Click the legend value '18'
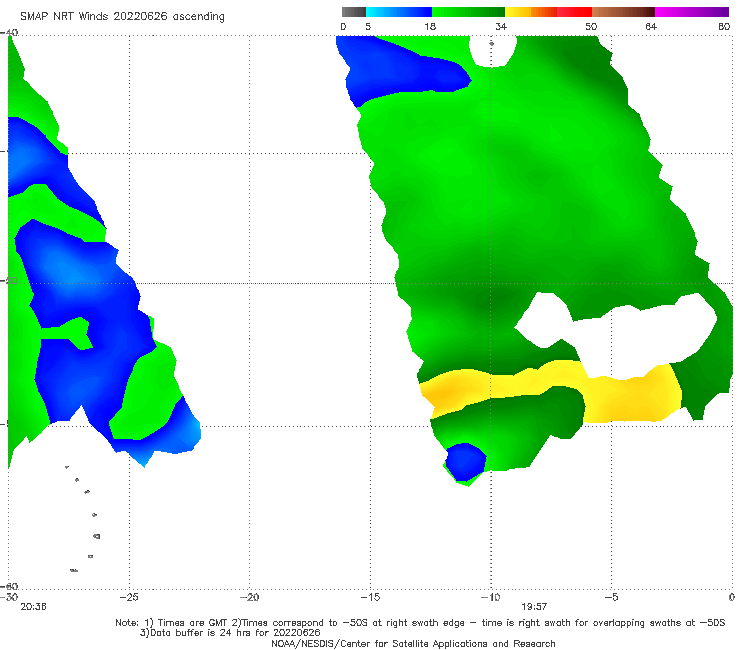 pos(430,26)
